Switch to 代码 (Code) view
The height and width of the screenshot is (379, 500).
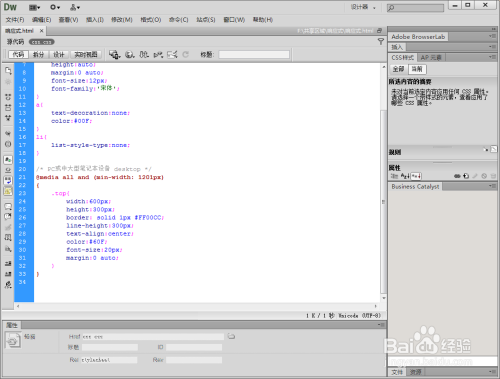click(x=18, y=55)
